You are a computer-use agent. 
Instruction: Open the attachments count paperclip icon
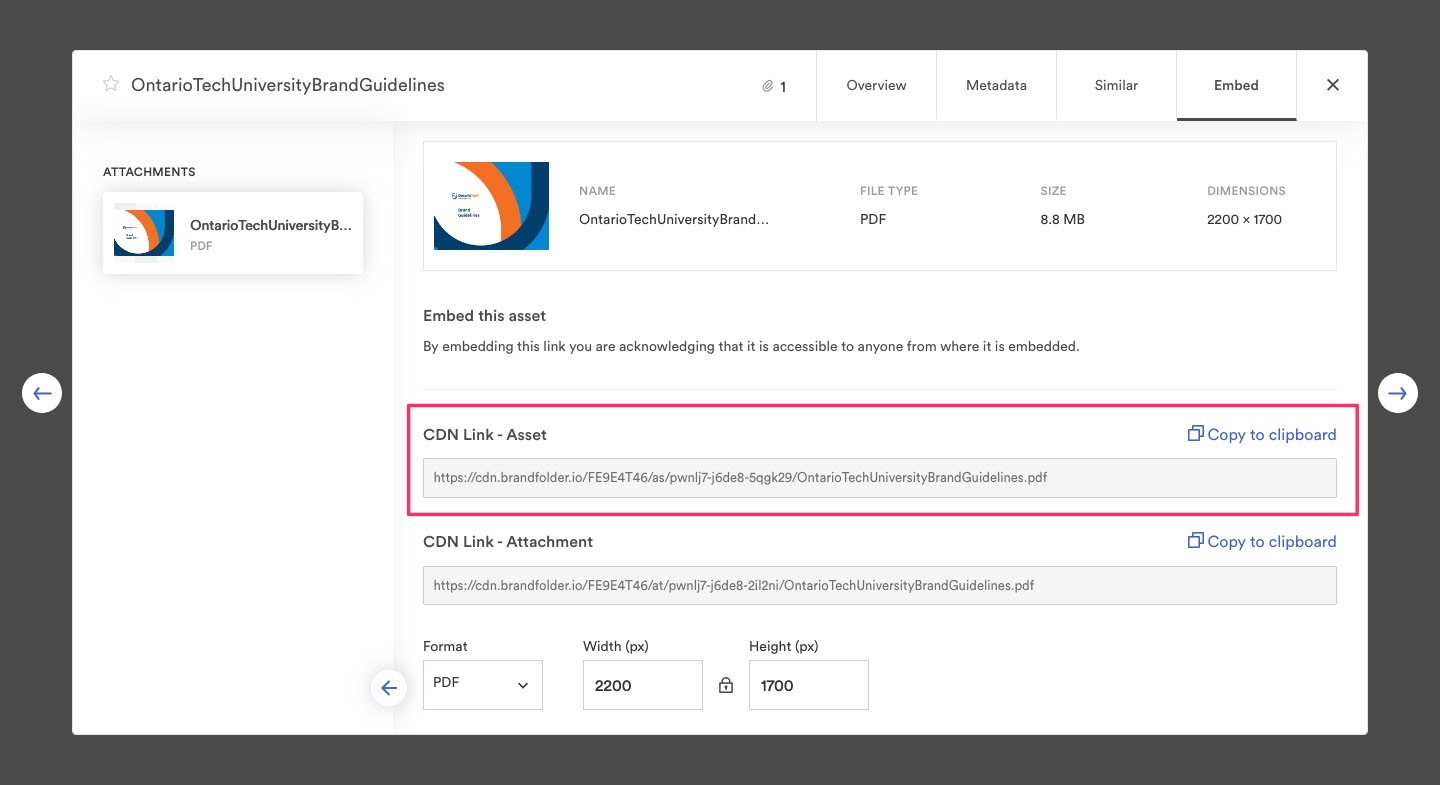tap(768, 86)
